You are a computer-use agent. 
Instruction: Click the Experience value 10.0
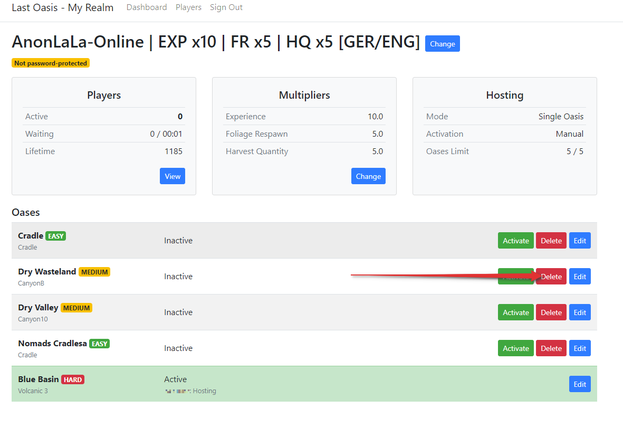(x=375, y=116)
